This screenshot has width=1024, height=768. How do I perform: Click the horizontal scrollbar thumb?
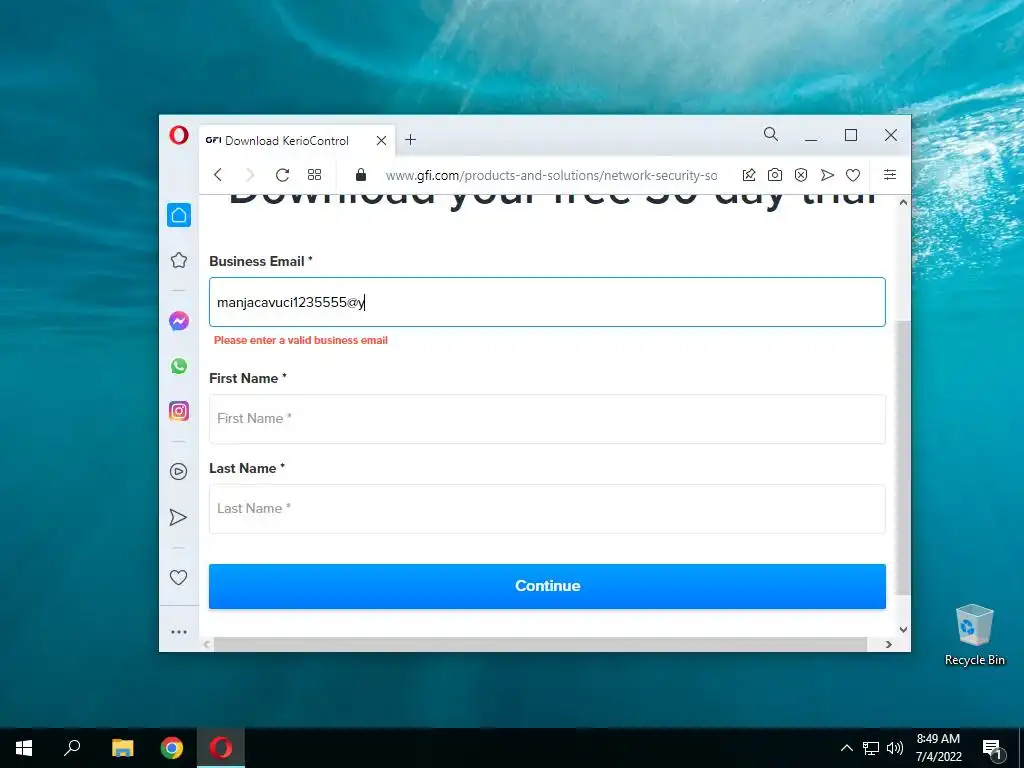[540, 644]
